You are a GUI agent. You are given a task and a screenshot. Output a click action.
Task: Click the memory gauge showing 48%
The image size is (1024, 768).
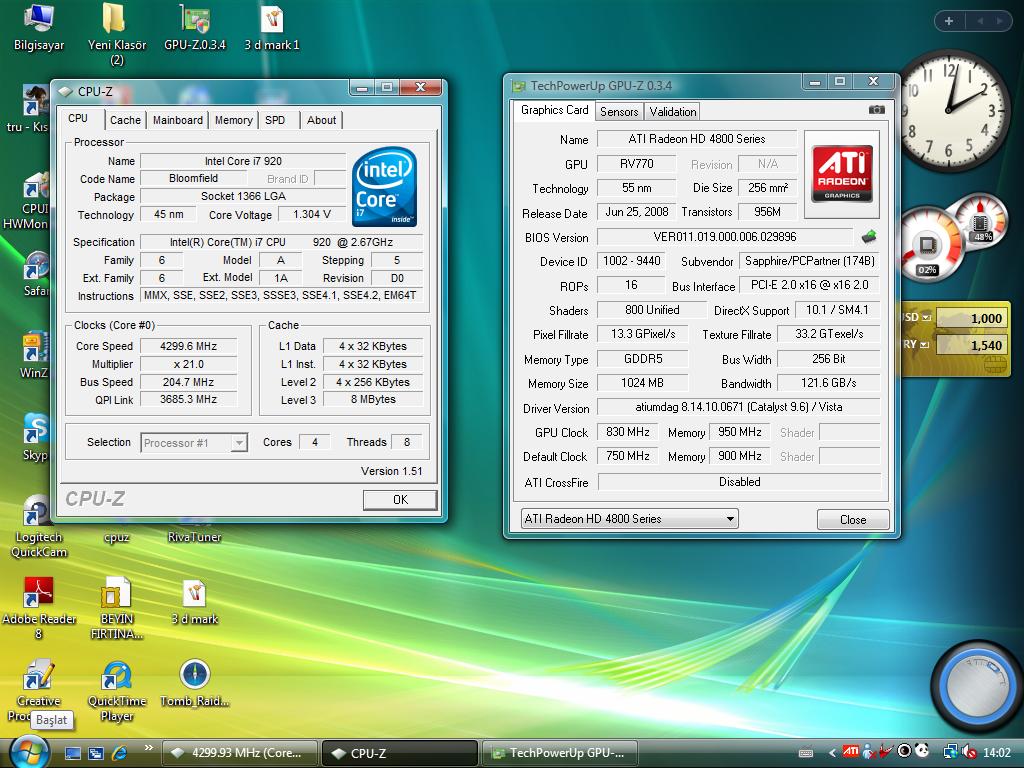pyautogui.click(x=982, y=221)
